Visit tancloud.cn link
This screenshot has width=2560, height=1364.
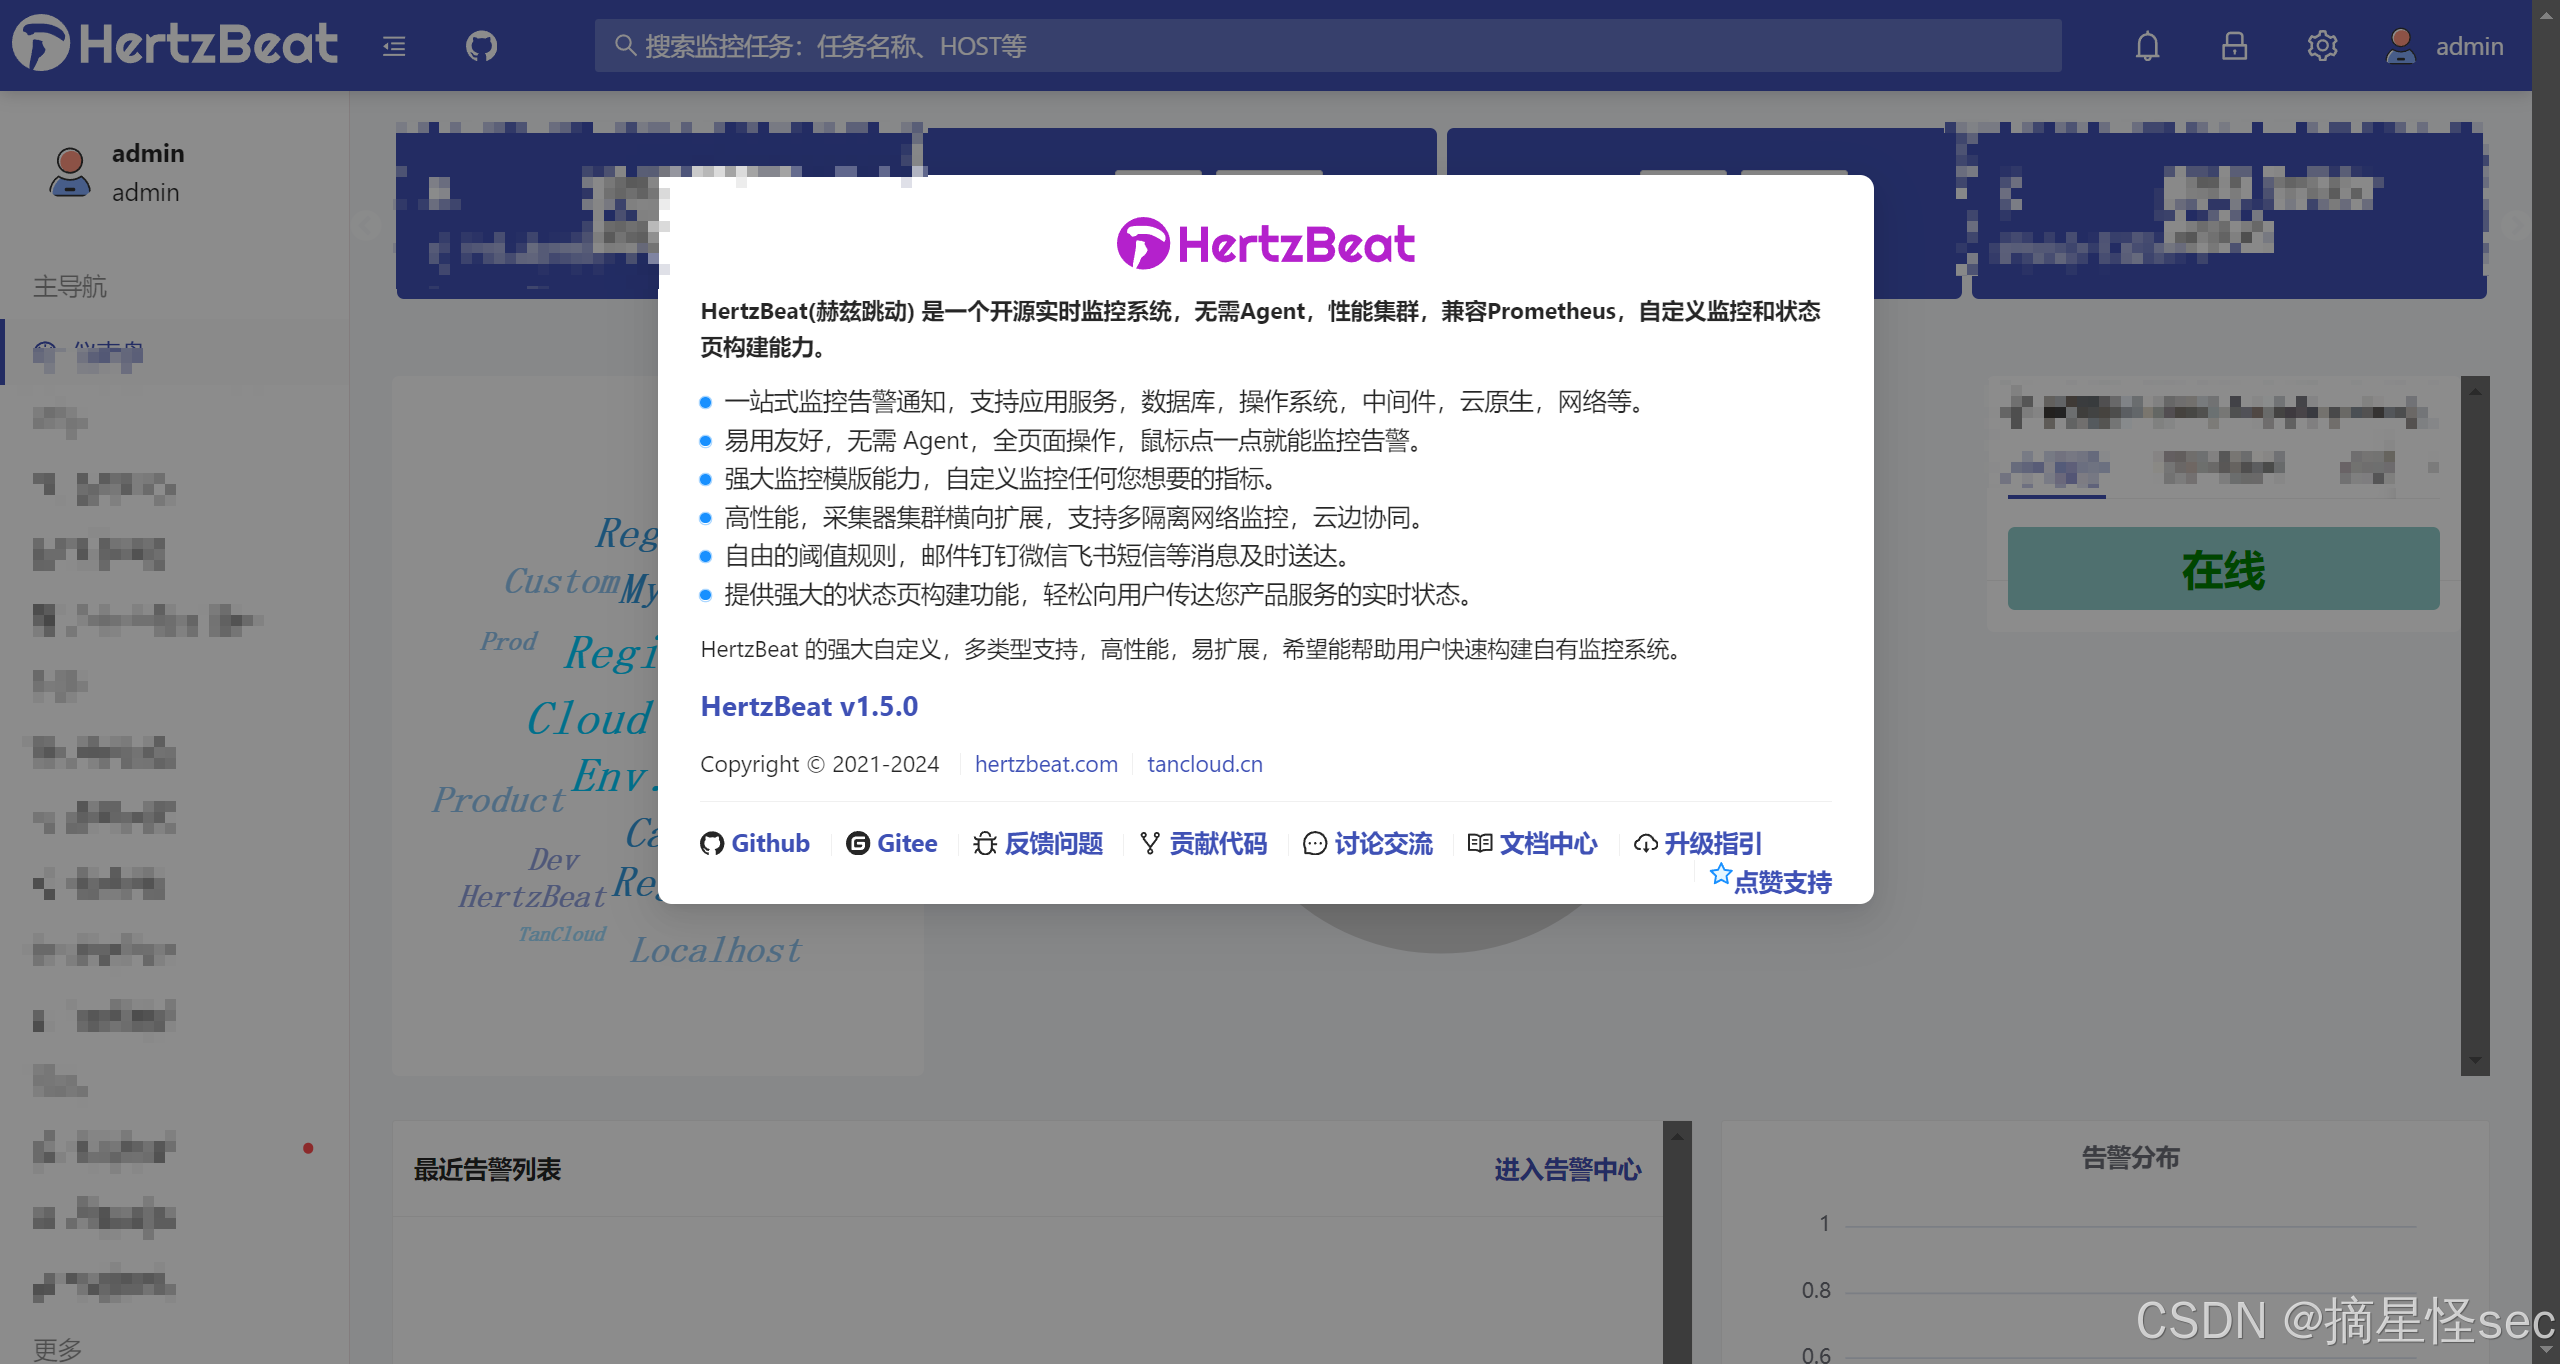[x=1204, y=764]
